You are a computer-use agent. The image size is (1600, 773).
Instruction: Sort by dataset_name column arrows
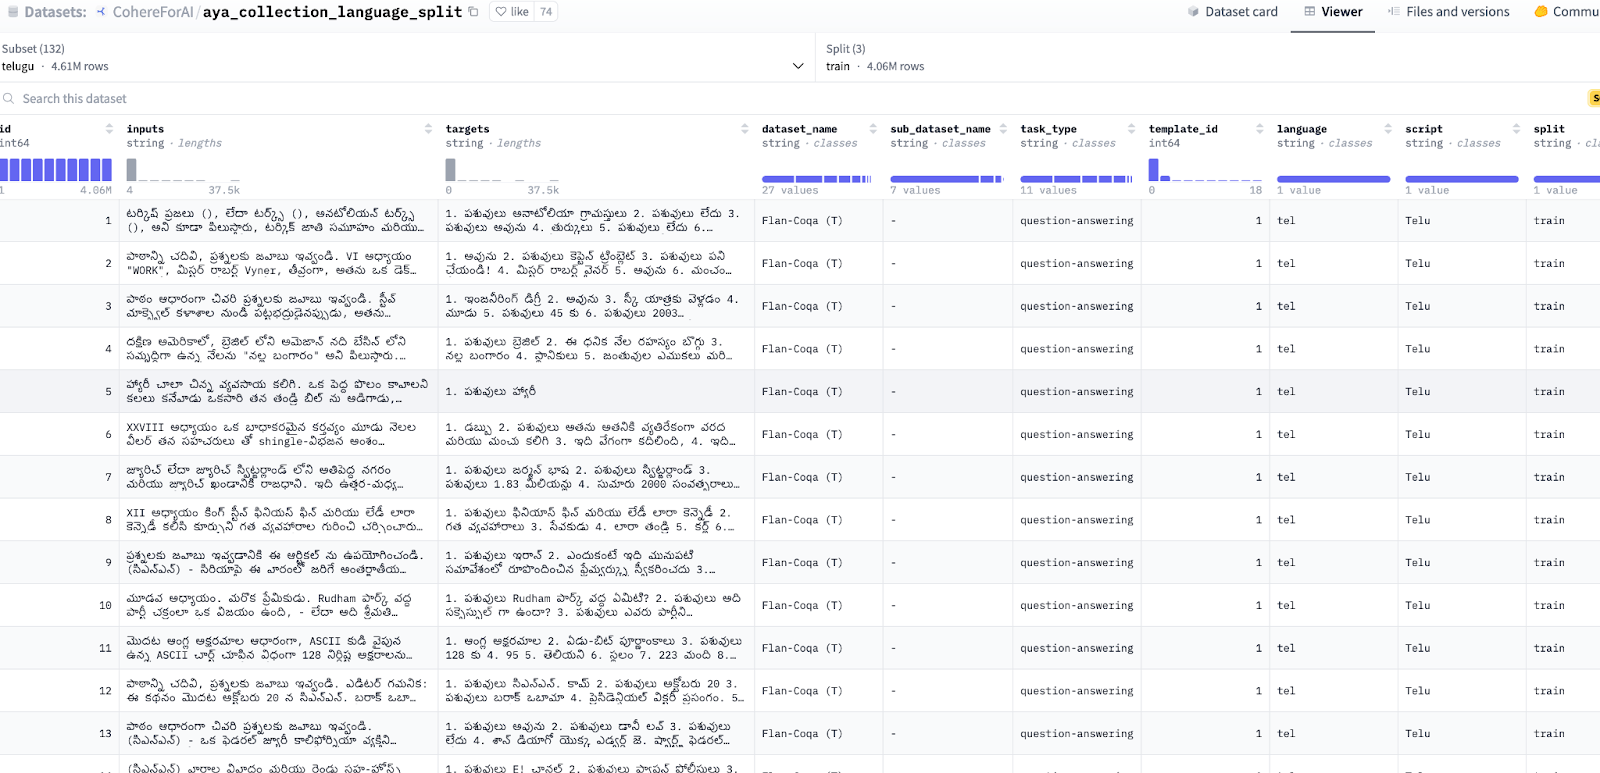point(873,129)
